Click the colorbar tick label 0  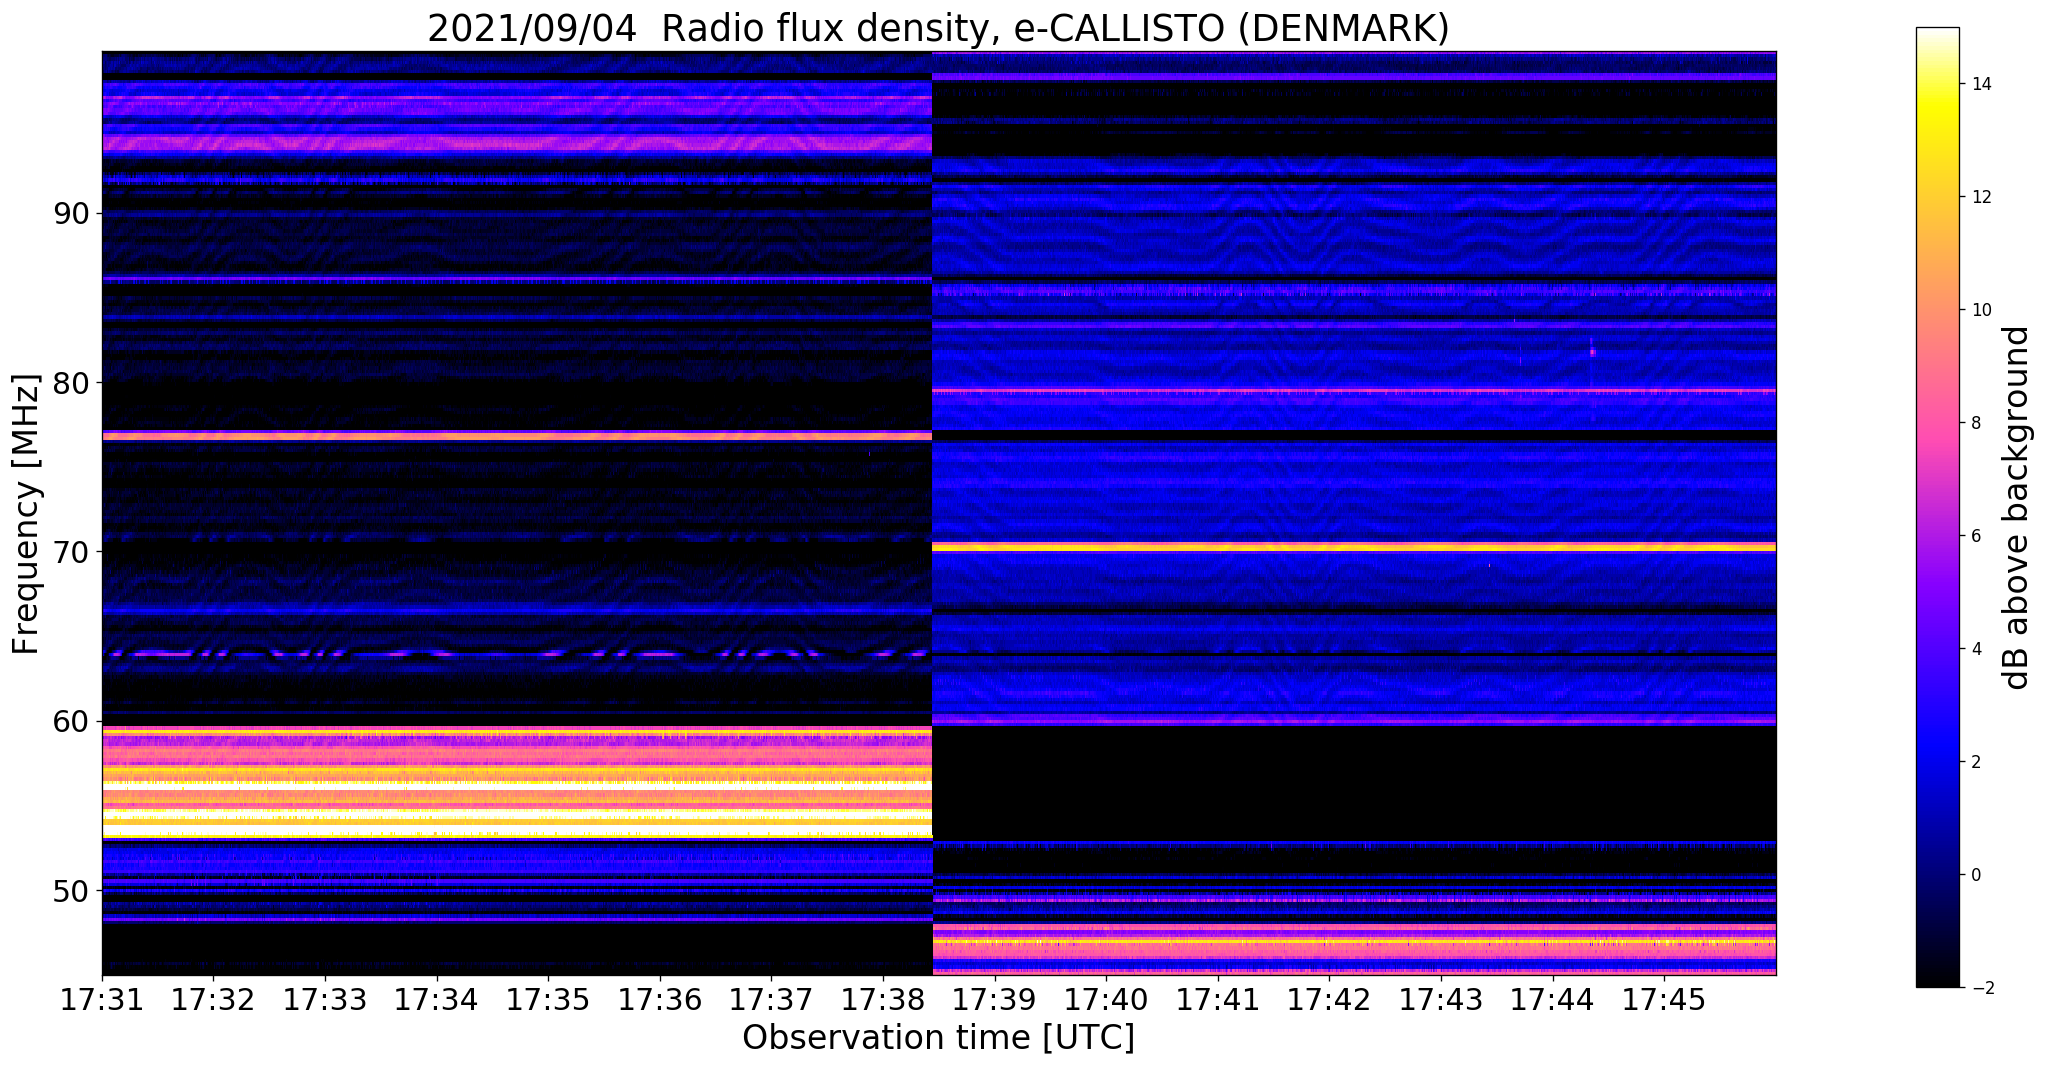1974,875
